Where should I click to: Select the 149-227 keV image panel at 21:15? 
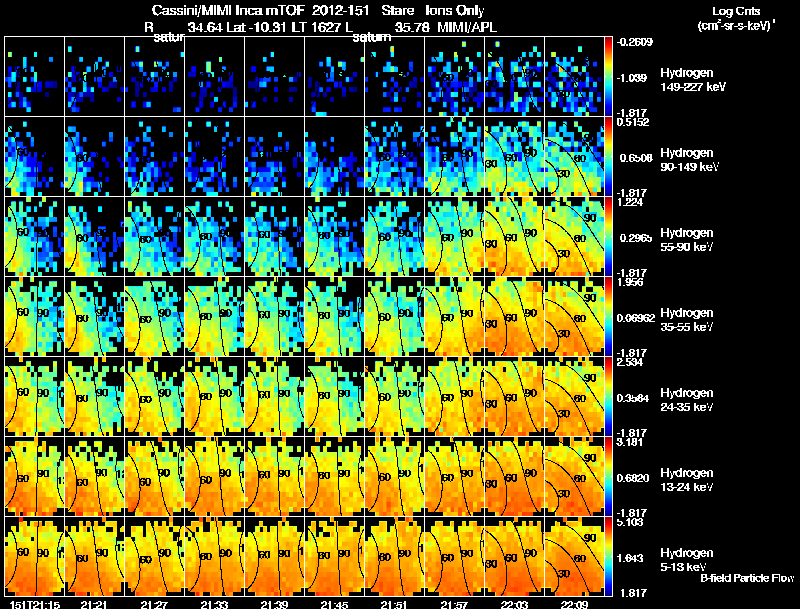tap(35, 77)
